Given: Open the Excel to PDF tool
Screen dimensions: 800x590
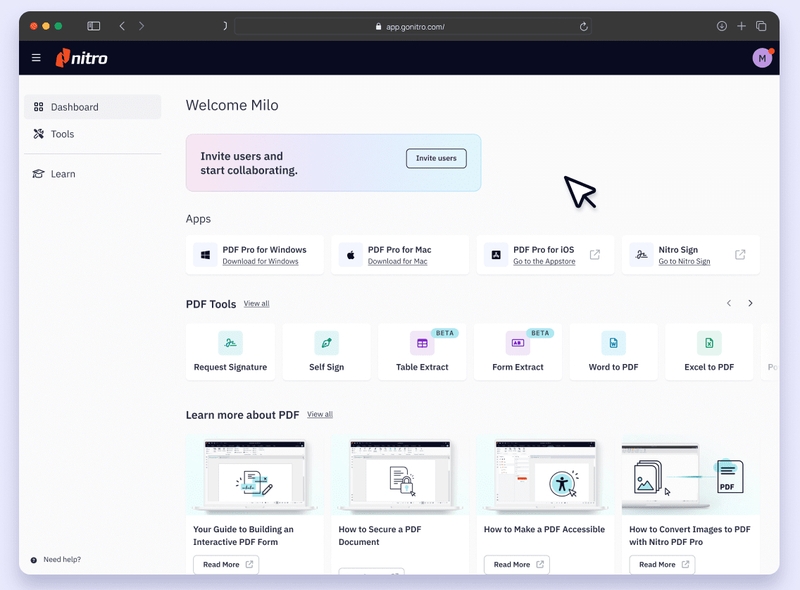Looking at the screenshot, I should tap(709, 352).
